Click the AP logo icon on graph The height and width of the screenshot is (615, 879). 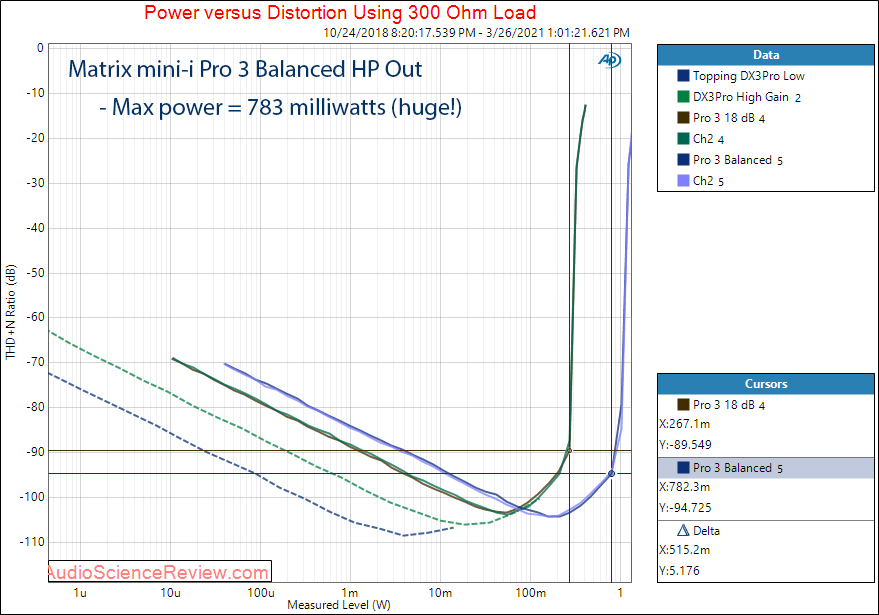tap(609, 59)
